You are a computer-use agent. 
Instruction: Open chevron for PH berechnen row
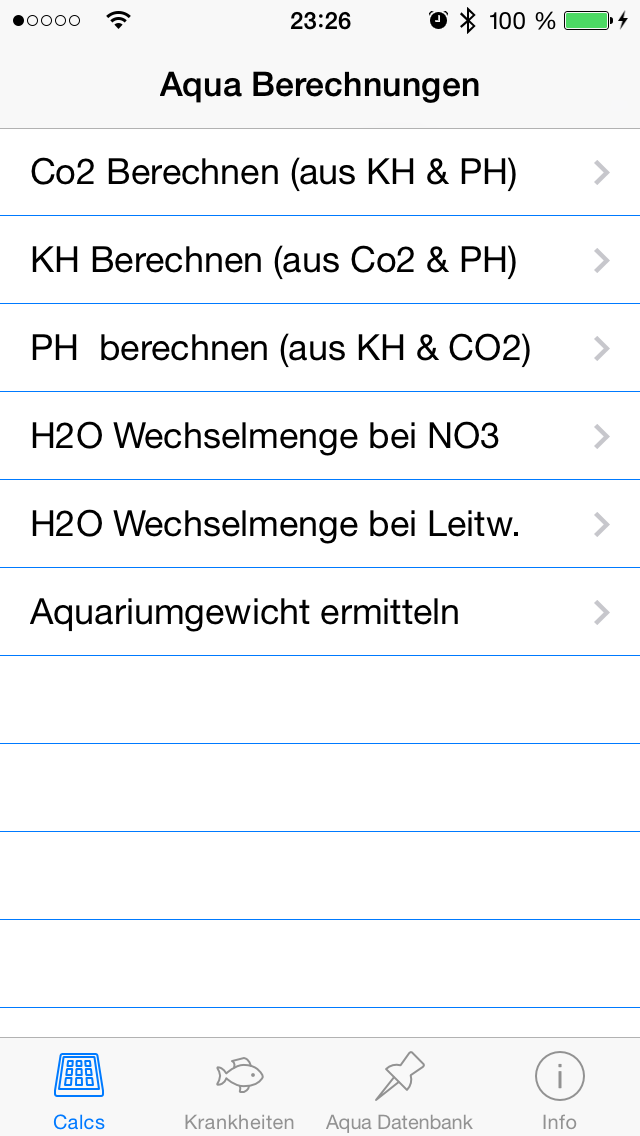click(x=602, y=348)
